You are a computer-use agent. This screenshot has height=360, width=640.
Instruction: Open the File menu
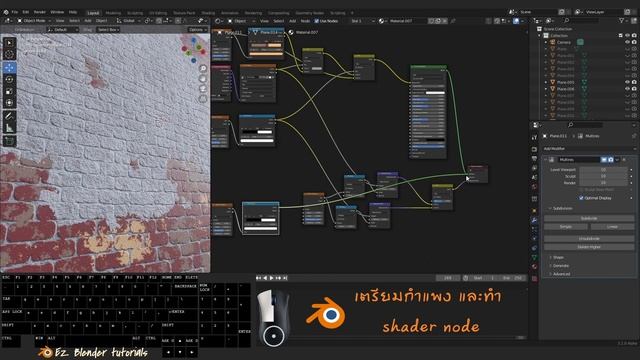tap(15, 12)
